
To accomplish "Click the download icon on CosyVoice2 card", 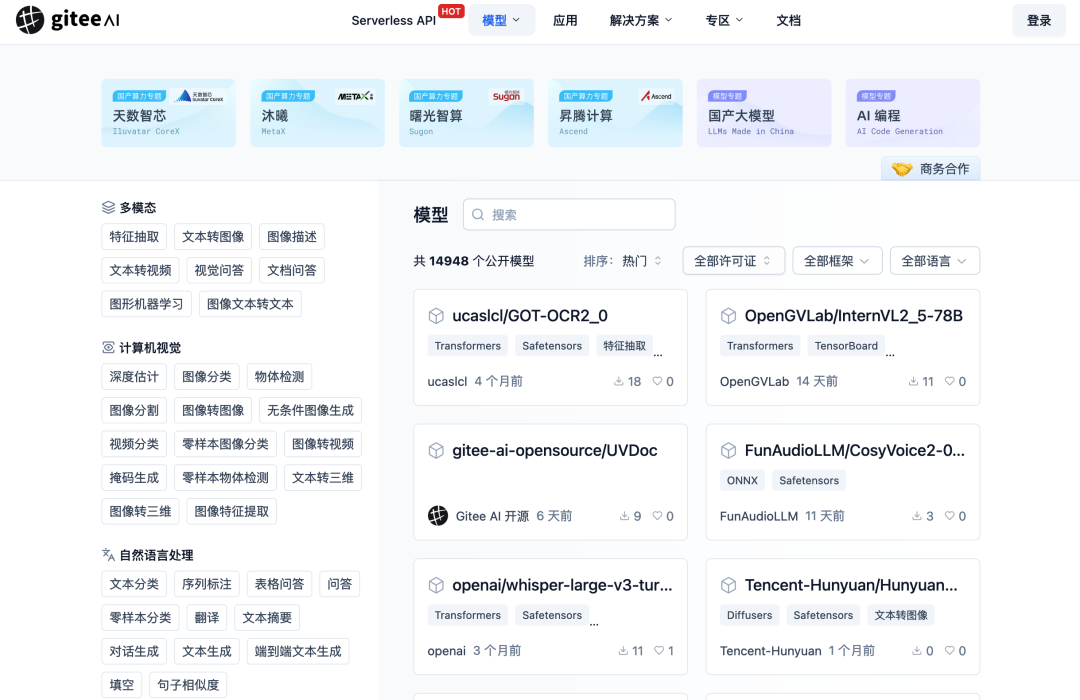I will click(918, 516).
